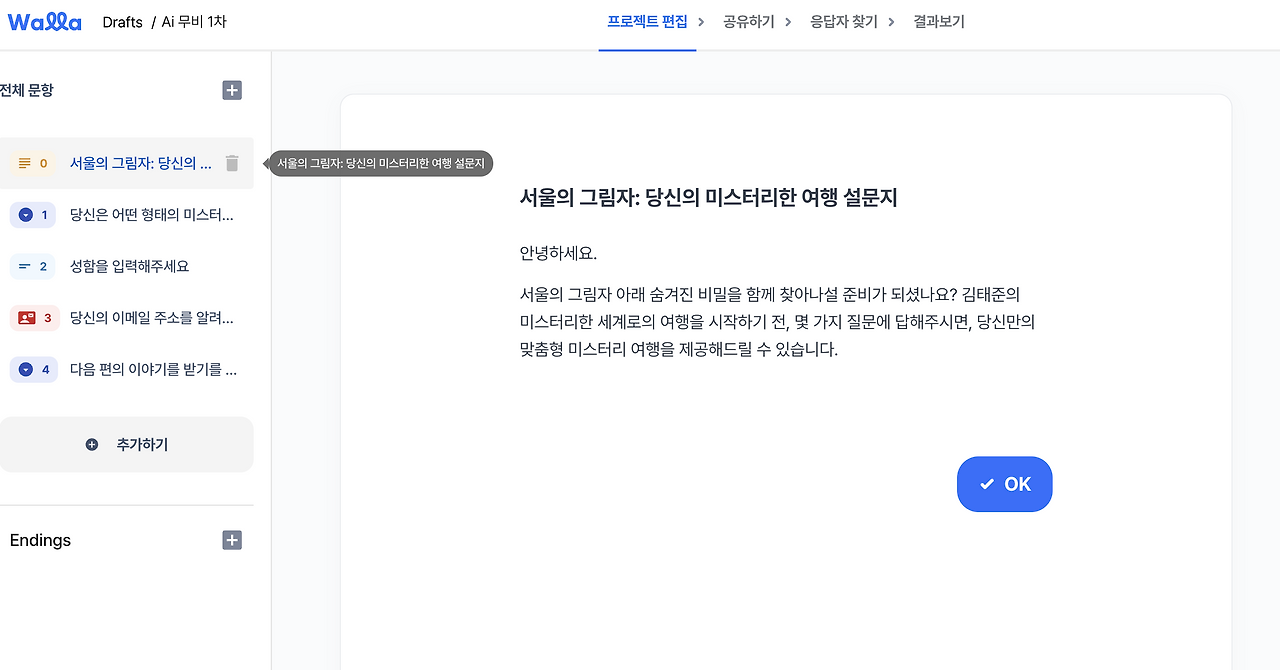Click the paragraph-type icon on question 0
The height and width of the screenshot is (670, 1280).
click(x=24, y=162)
